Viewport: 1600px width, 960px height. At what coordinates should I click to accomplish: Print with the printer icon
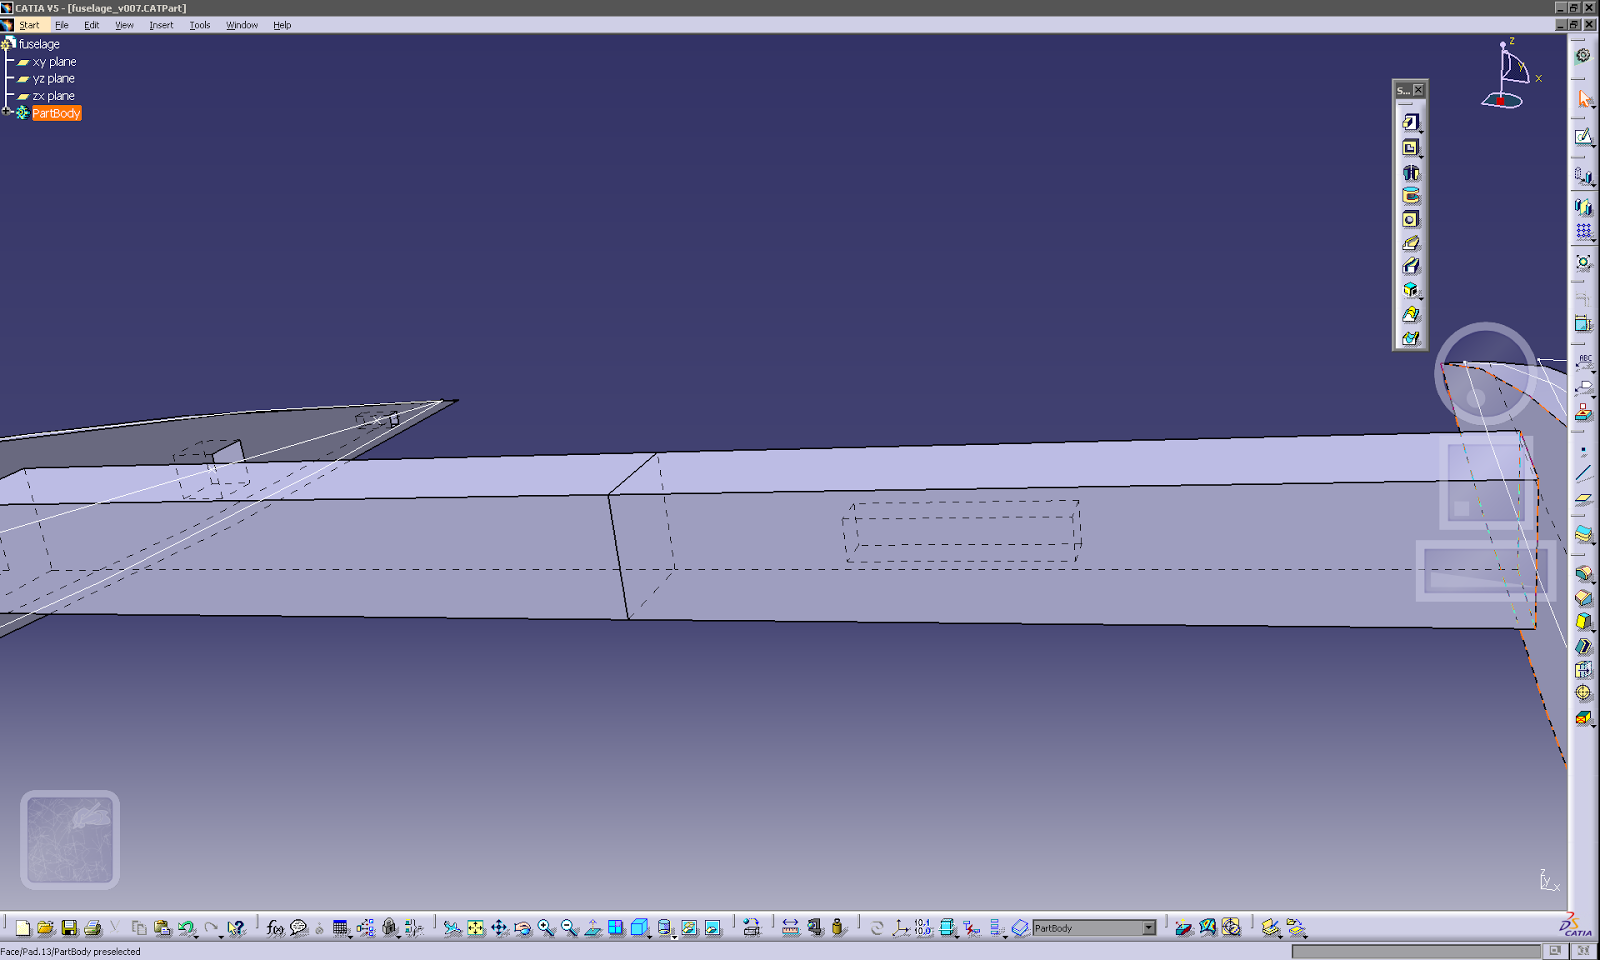(92, 928)
